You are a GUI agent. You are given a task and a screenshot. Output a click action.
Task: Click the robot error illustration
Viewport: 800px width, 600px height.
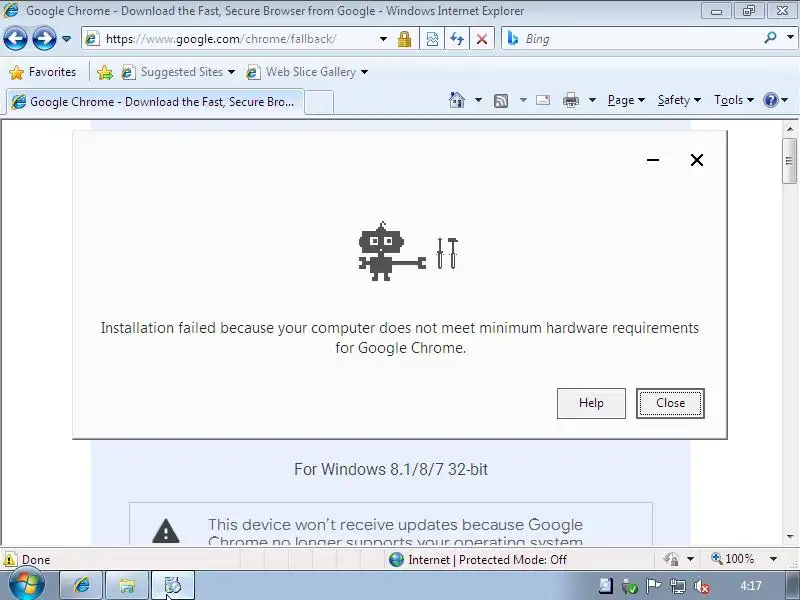click(408, 252)
